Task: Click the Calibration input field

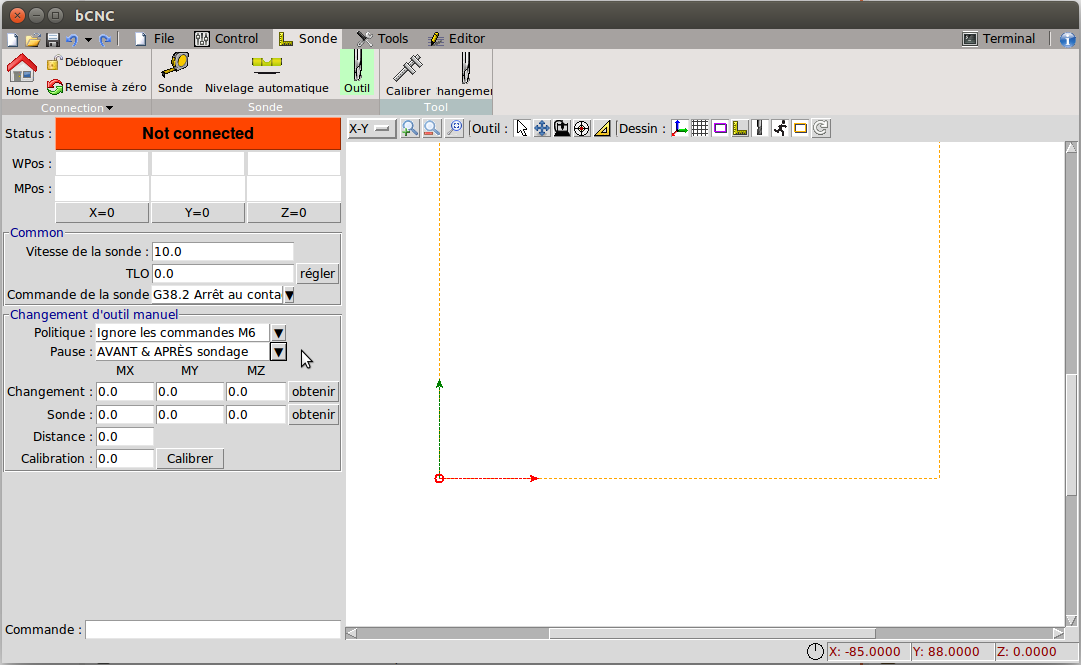Action: [125, 458]
